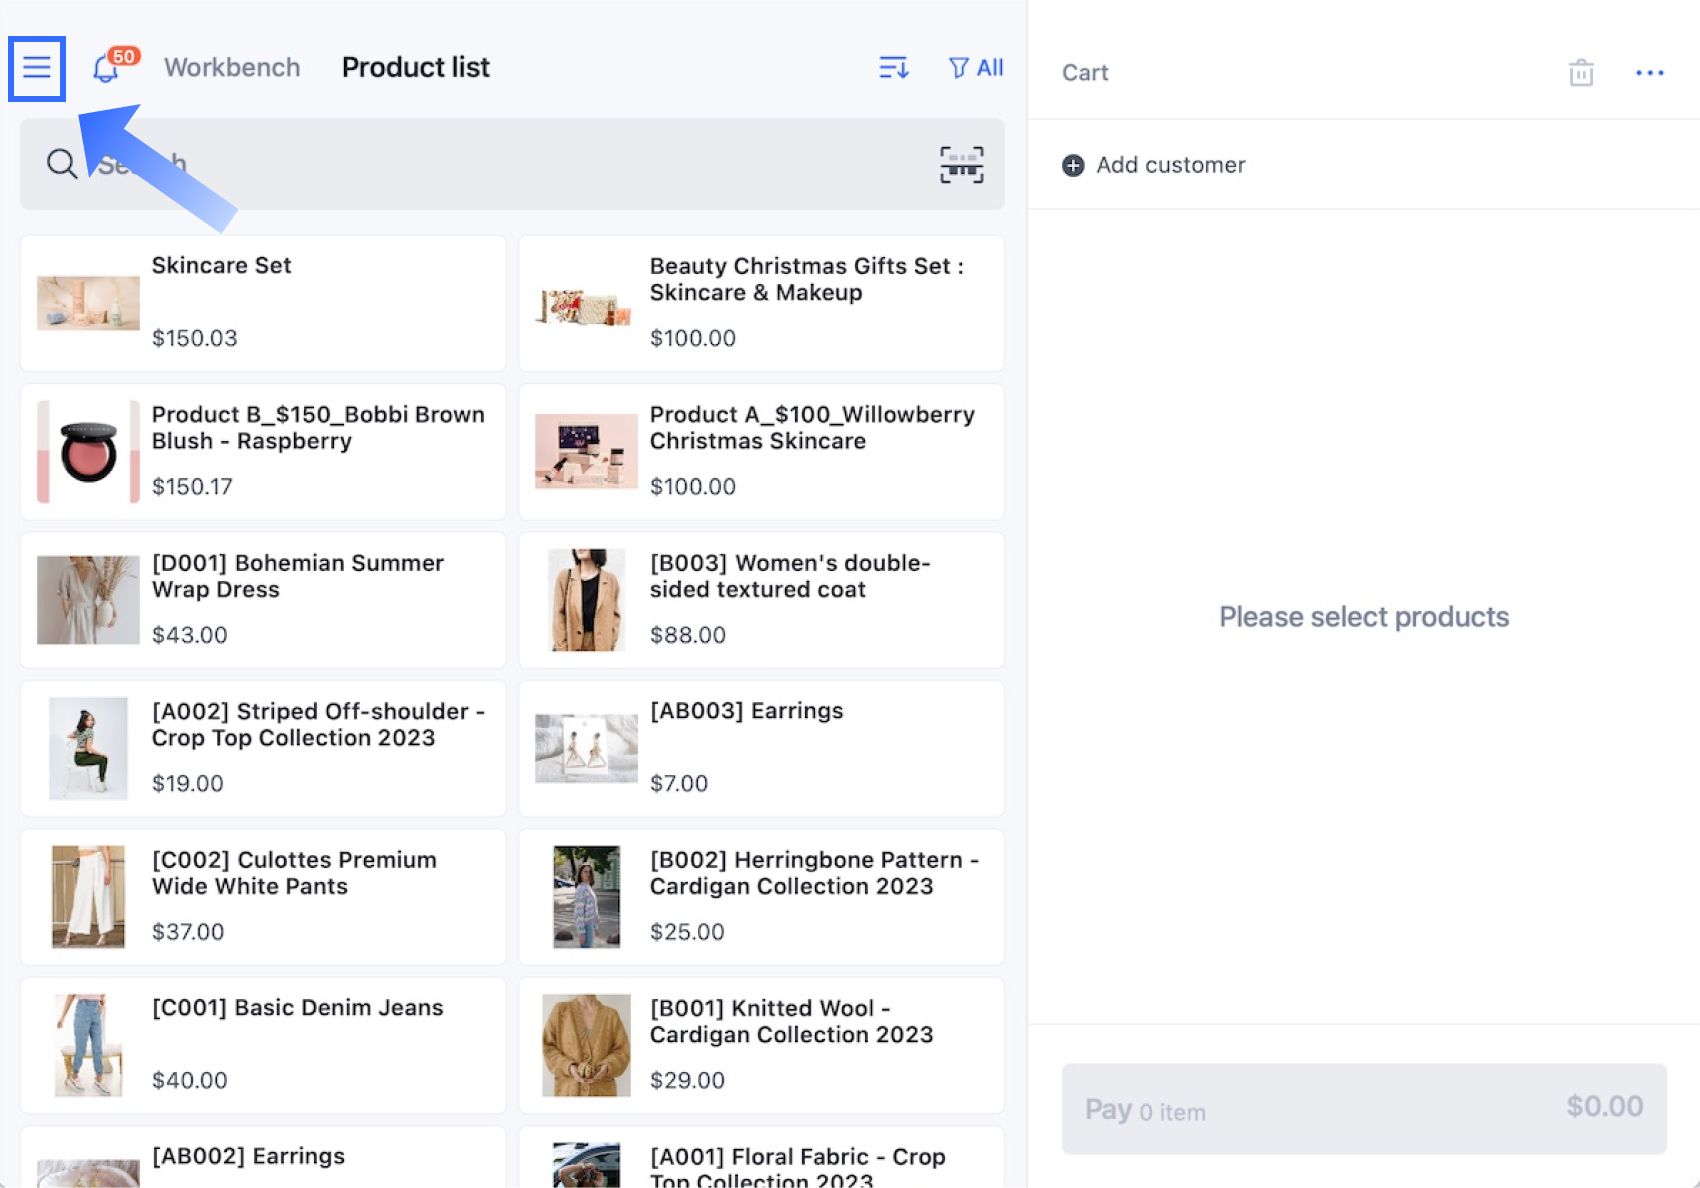Click the Add customer plus icon
The height and width of the screenshot is (1188, 1700).
[1073, 166]
